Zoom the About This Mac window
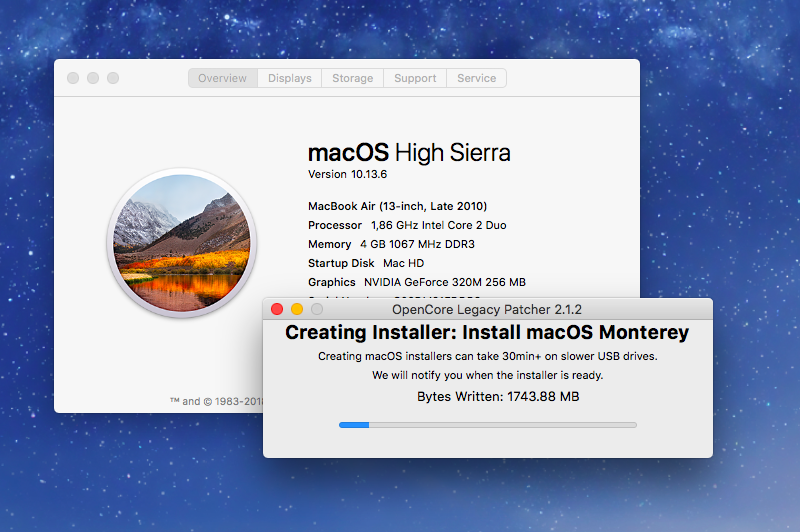The image size is (800, 532). (113, 78)
